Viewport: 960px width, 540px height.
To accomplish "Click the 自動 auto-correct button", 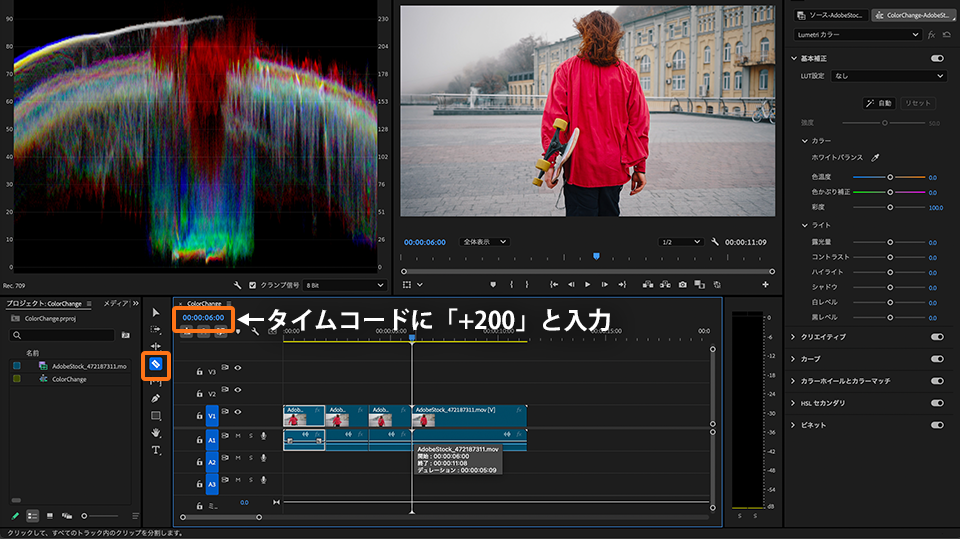I will coord(880,103).
